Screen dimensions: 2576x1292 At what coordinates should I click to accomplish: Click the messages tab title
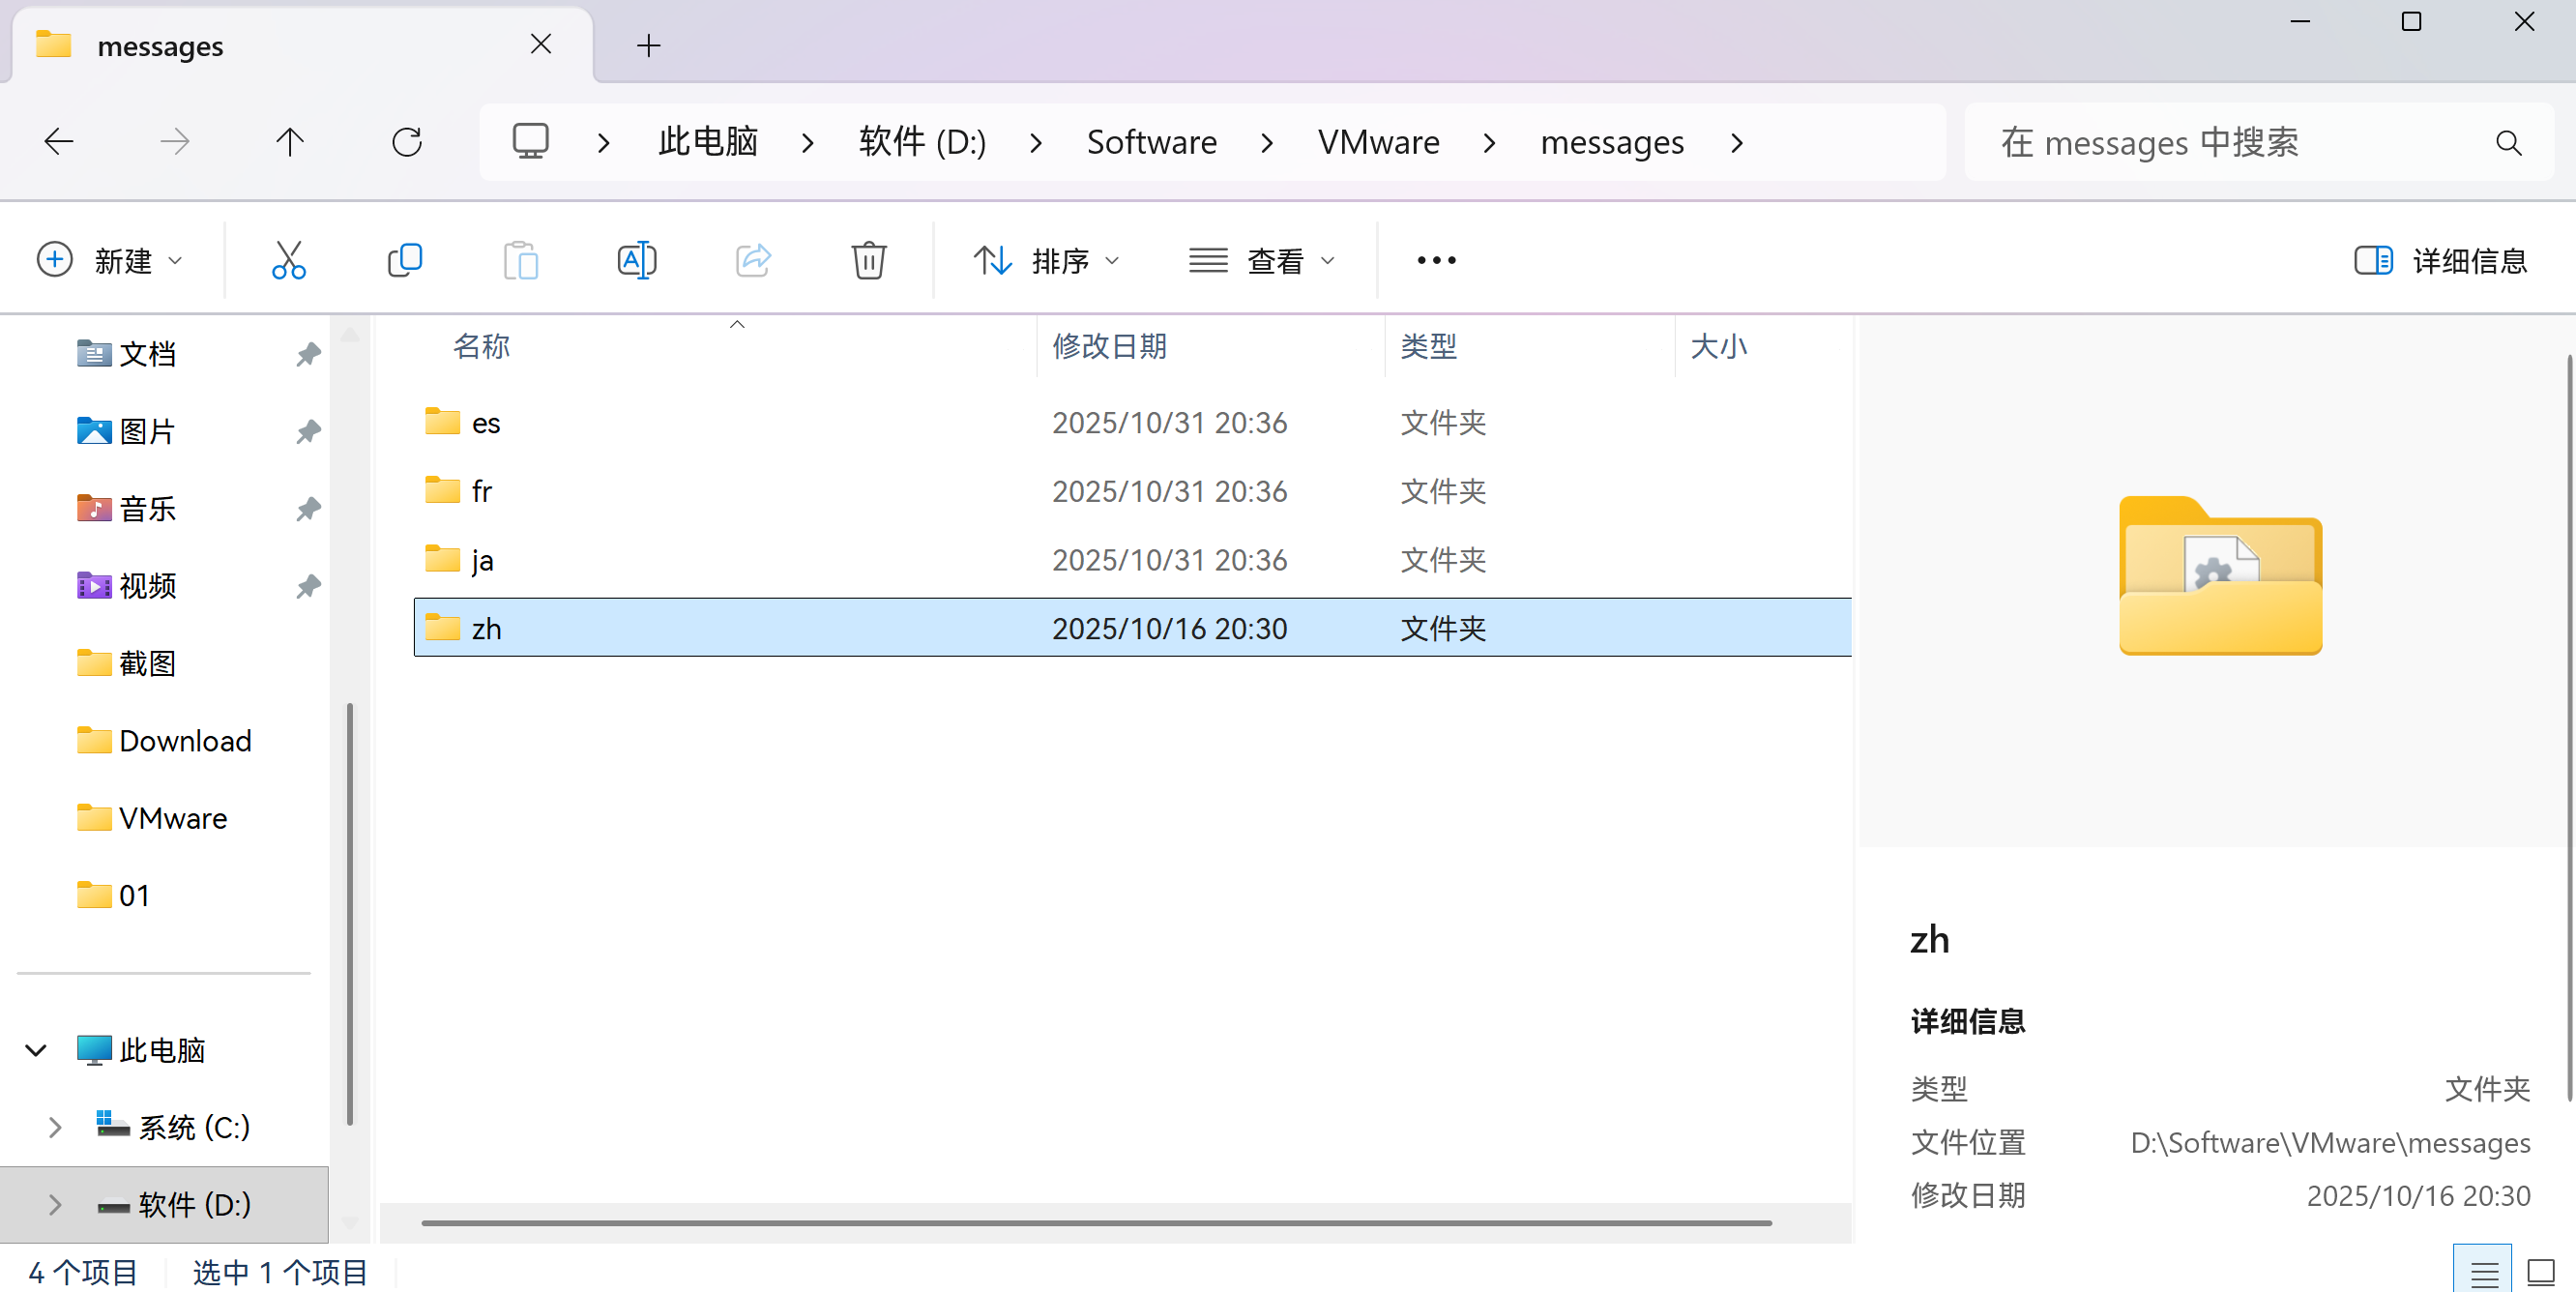pyautogui.click(x=160, y=46)
